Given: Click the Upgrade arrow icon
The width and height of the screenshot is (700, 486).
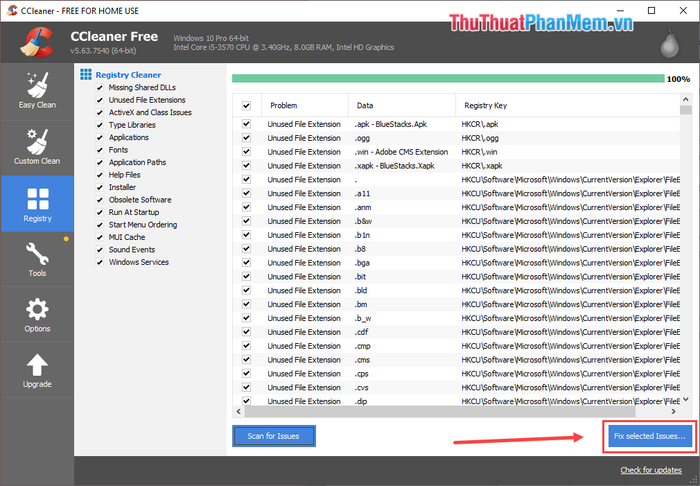Looking at the screenshot, I should coord(36,366).
